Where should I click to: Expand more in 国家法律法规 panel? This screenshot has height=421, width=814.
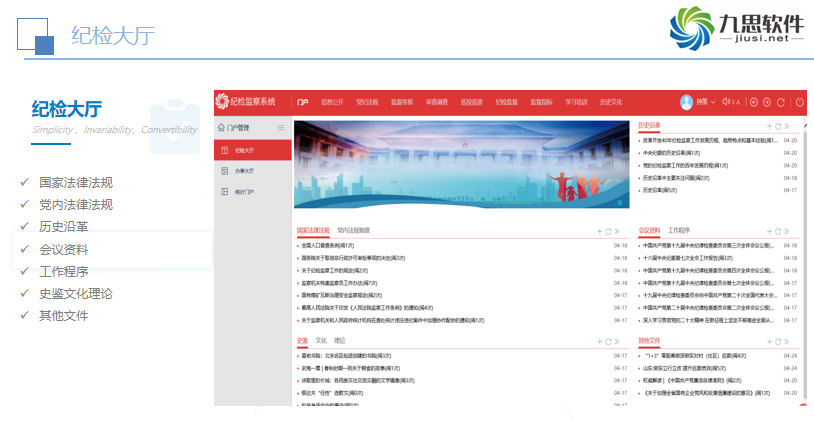(x=617, y=231)
